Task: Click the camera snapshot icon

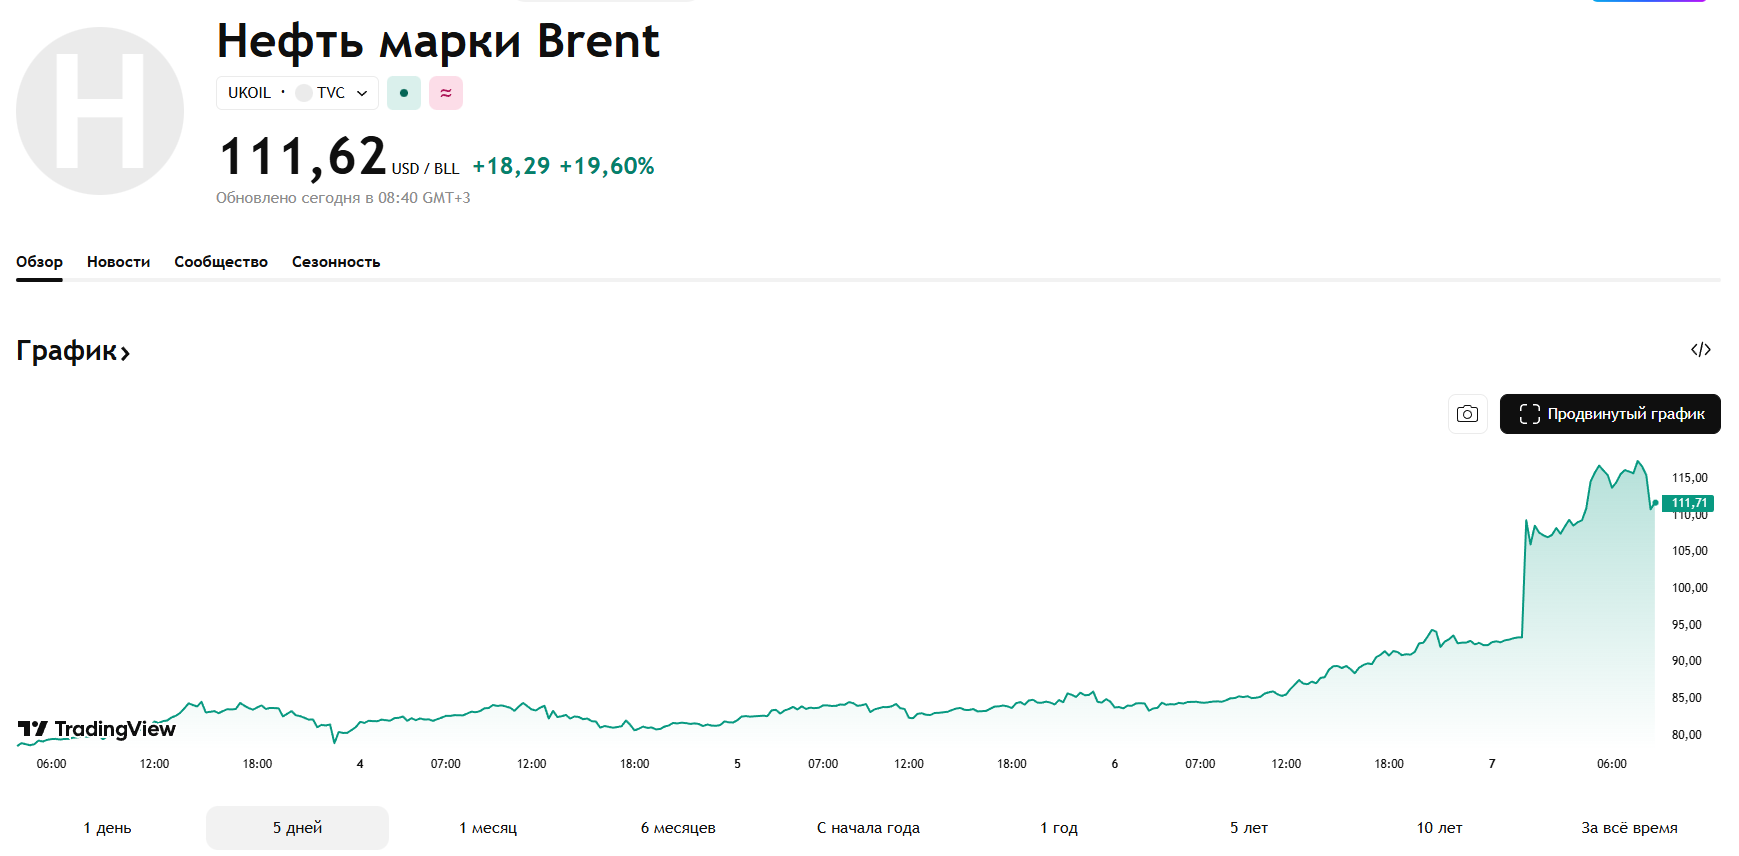Action: (x=1467, y=414)
